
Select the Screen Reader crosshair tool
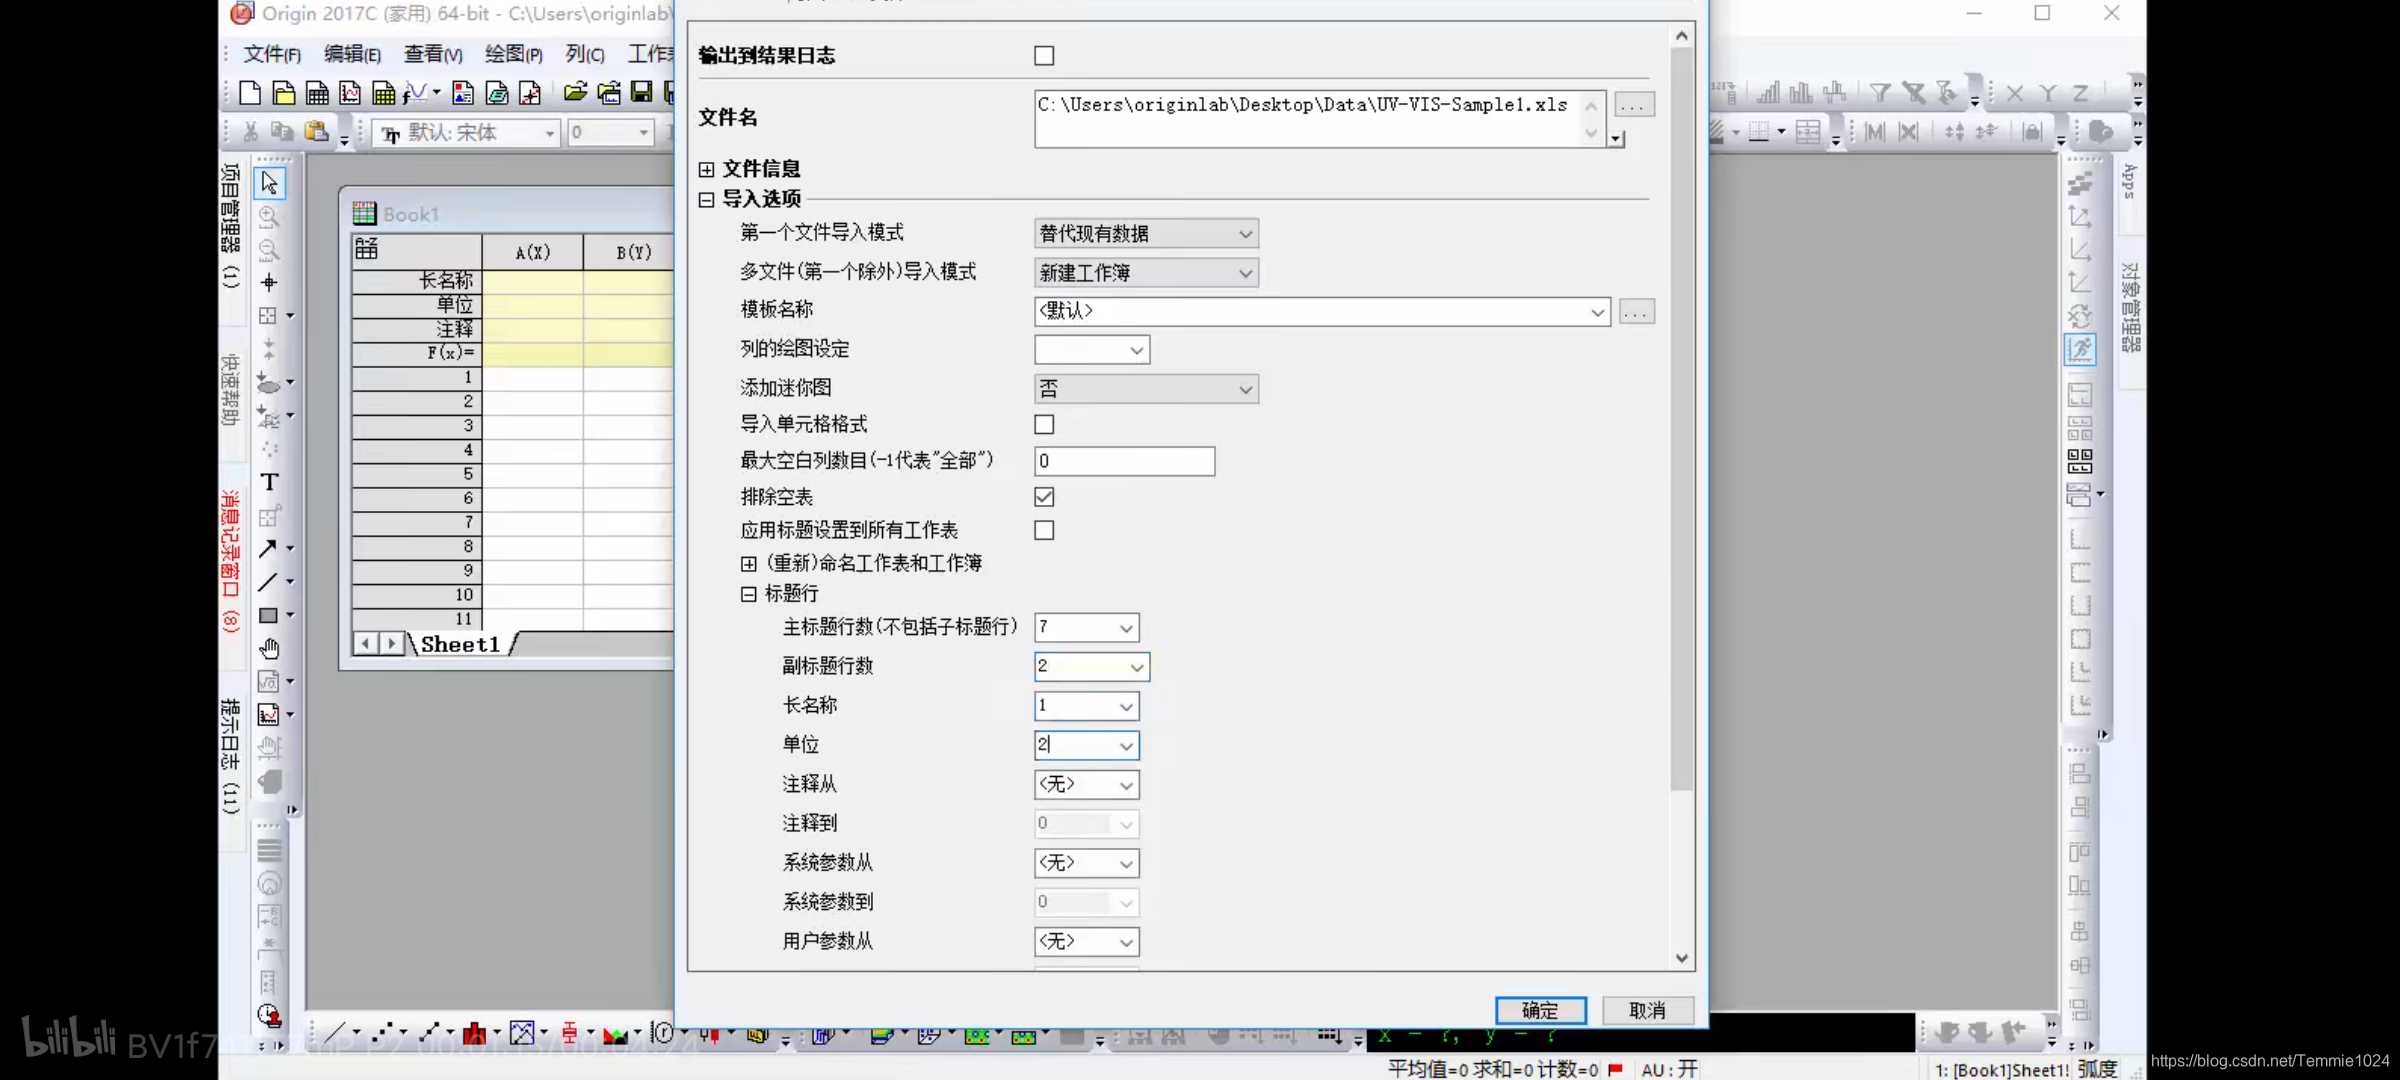click(269, 283)
